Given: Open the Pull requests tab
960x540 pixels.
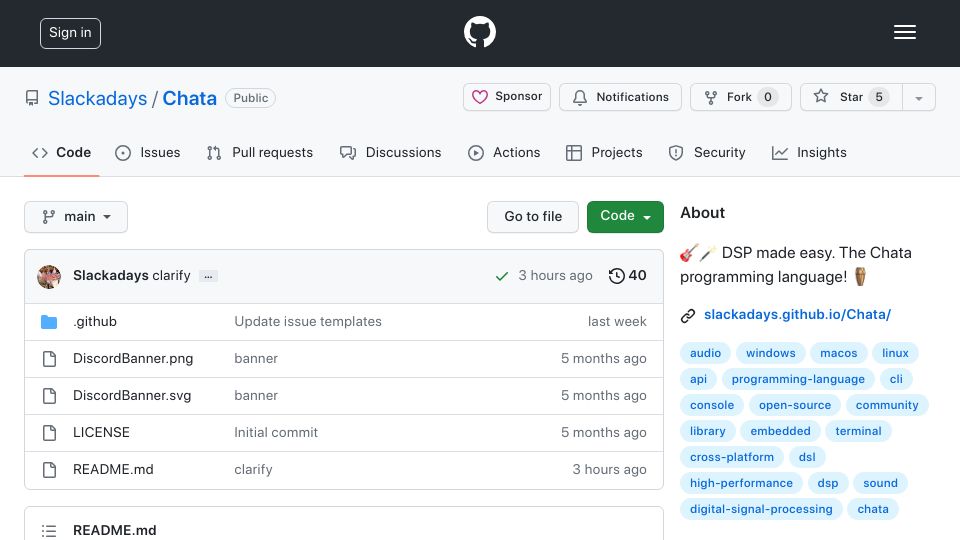Looking at the screenshot, I should [260, 152].
